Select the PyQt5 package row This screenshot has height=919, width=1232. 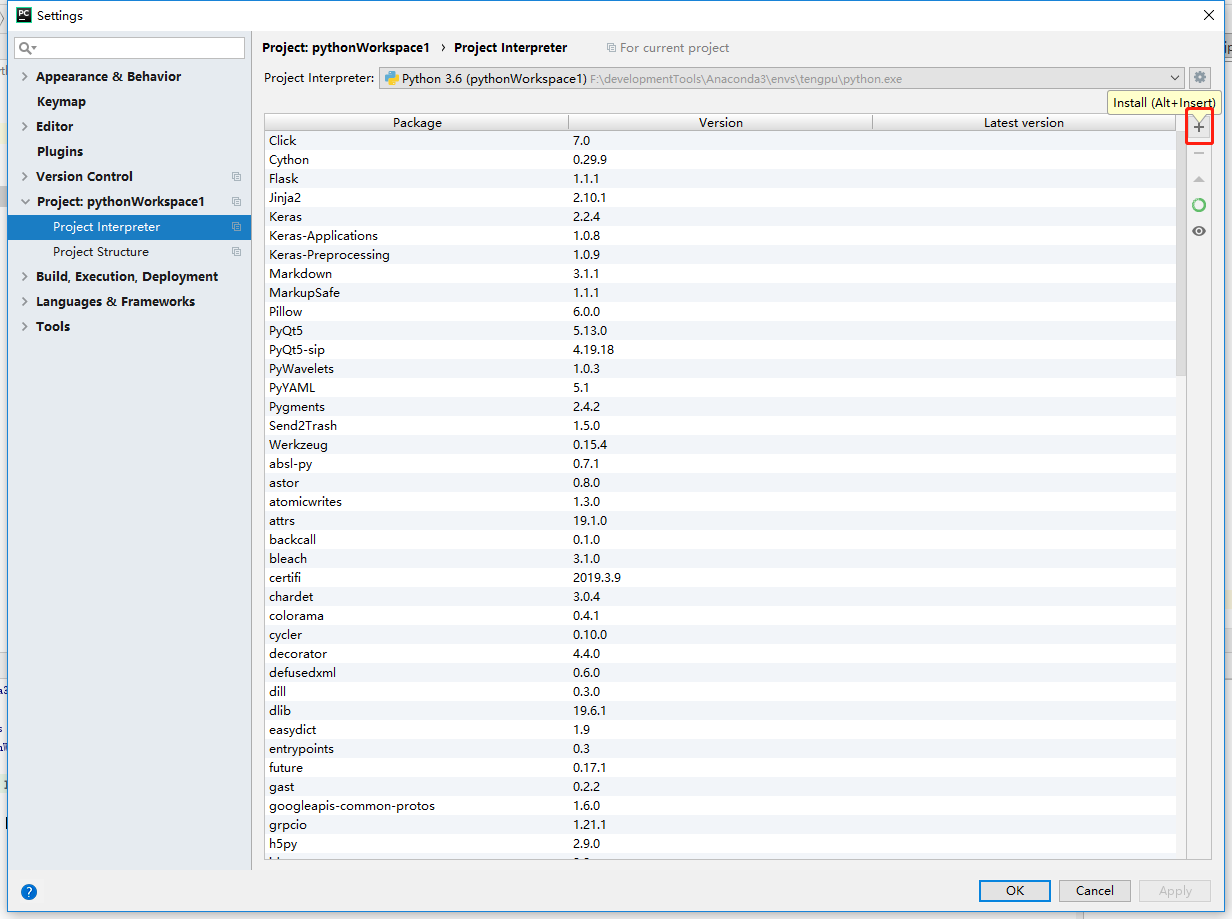[720, 331]
